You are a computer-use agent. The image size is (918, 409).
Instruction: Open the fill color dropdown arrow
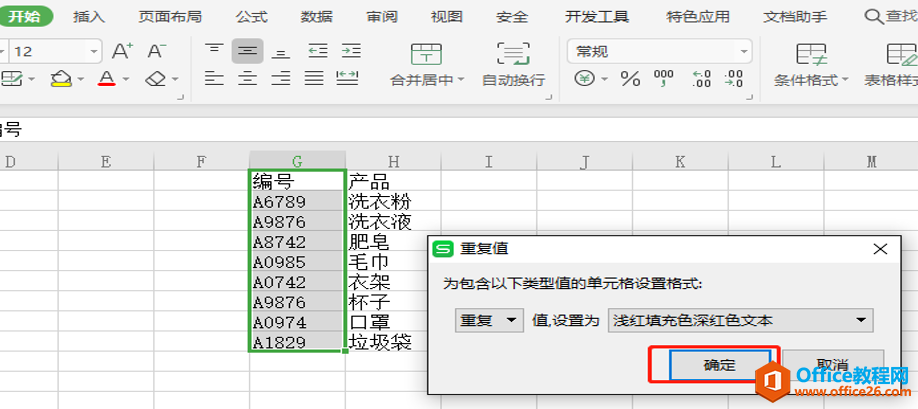click(81, 78)
